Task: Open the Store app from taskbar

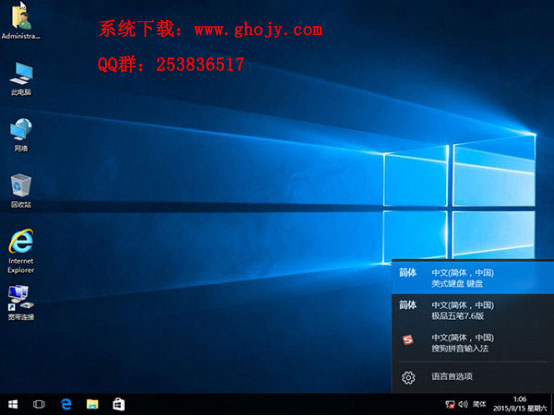Action: click(119, 404)
